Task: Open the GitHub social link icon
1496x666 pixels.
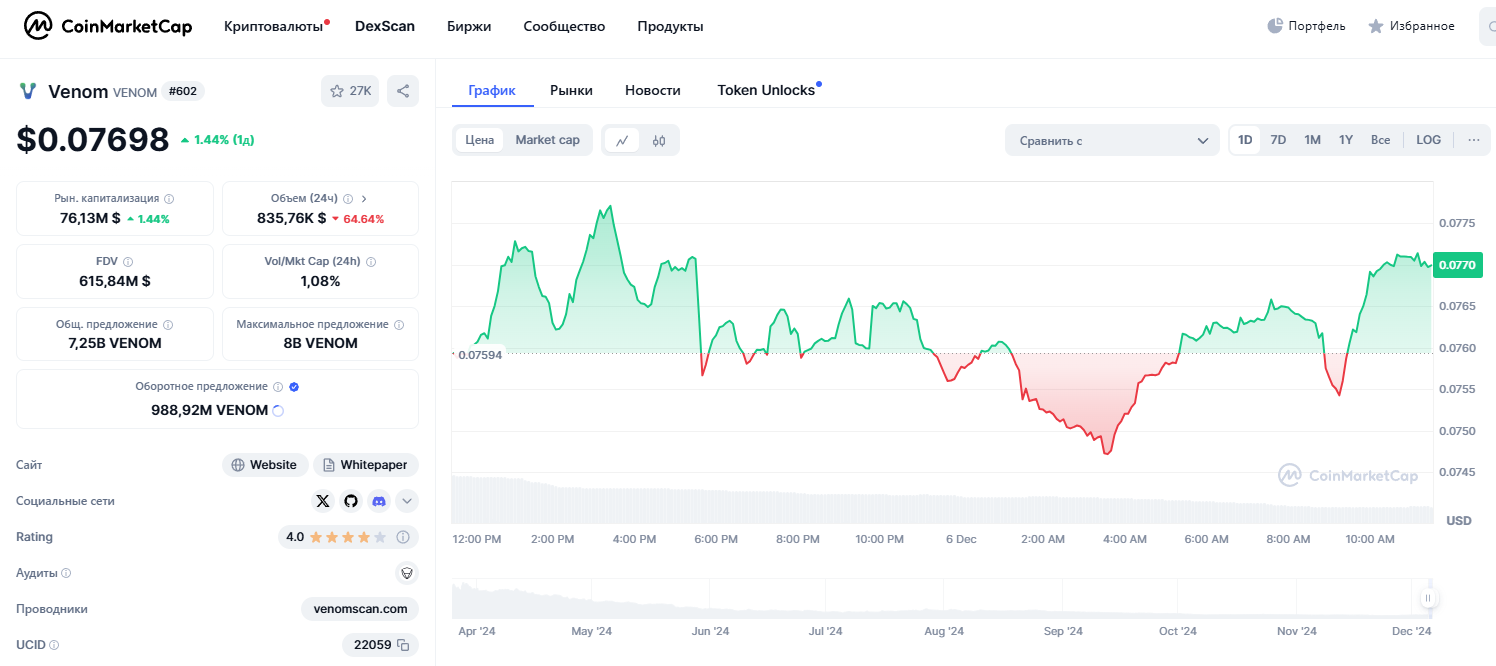Action: (350, 501)
